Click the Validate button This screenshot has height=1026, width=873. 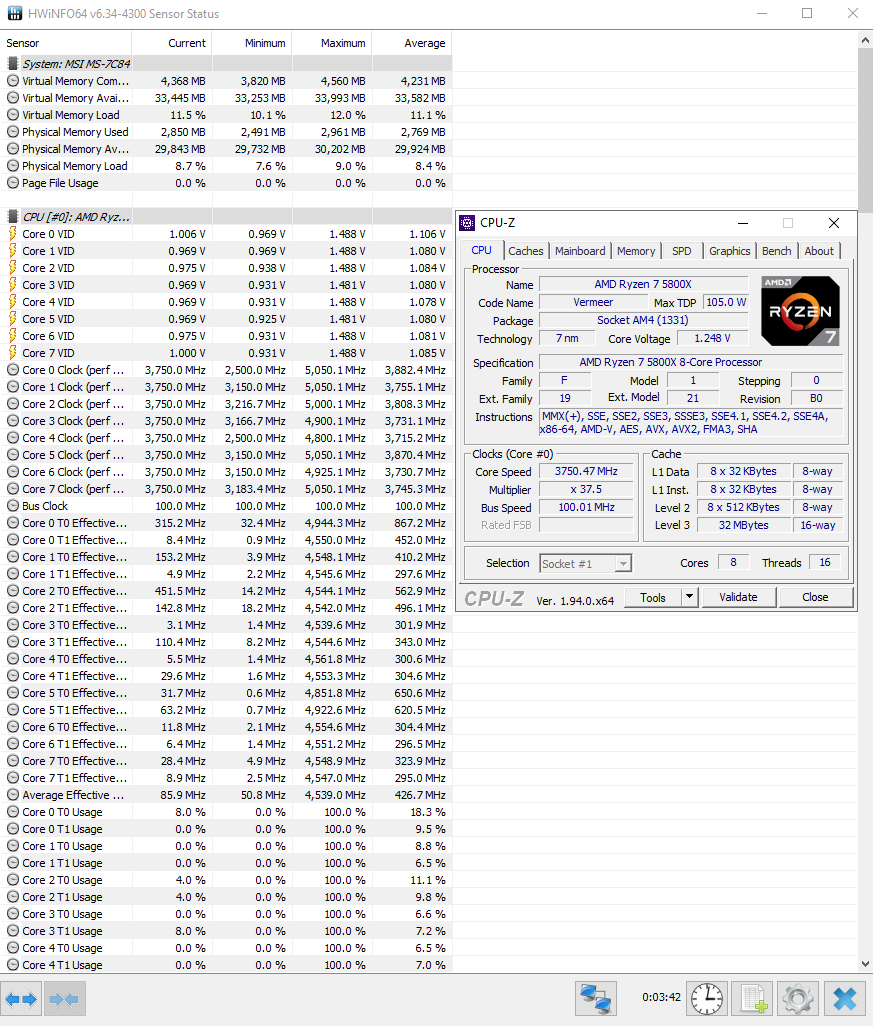738,597
